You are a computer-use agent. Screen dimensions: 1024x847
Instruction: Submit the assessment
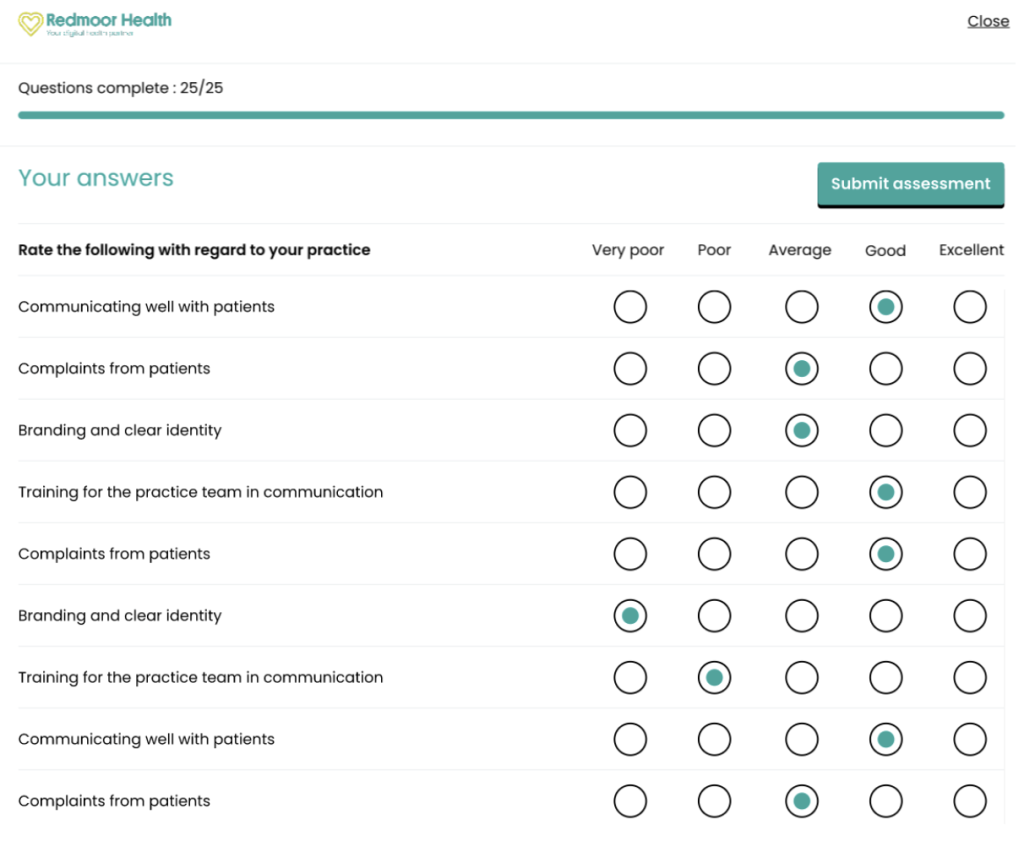(910, 184)
